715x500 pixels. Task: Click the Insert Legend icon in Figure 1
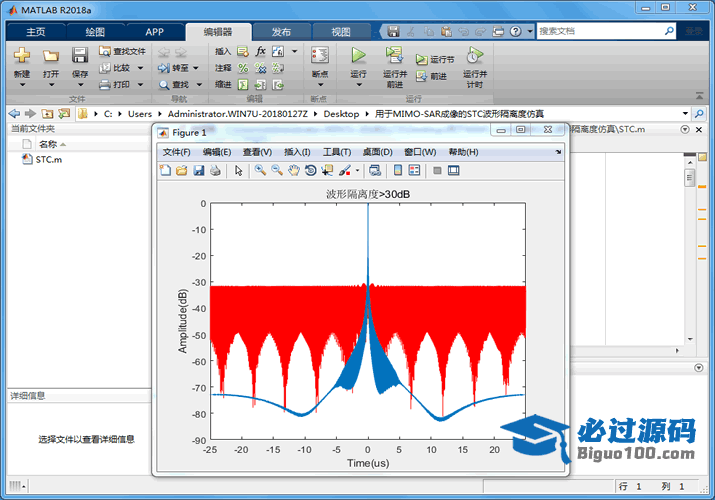[x=414, y=170]
